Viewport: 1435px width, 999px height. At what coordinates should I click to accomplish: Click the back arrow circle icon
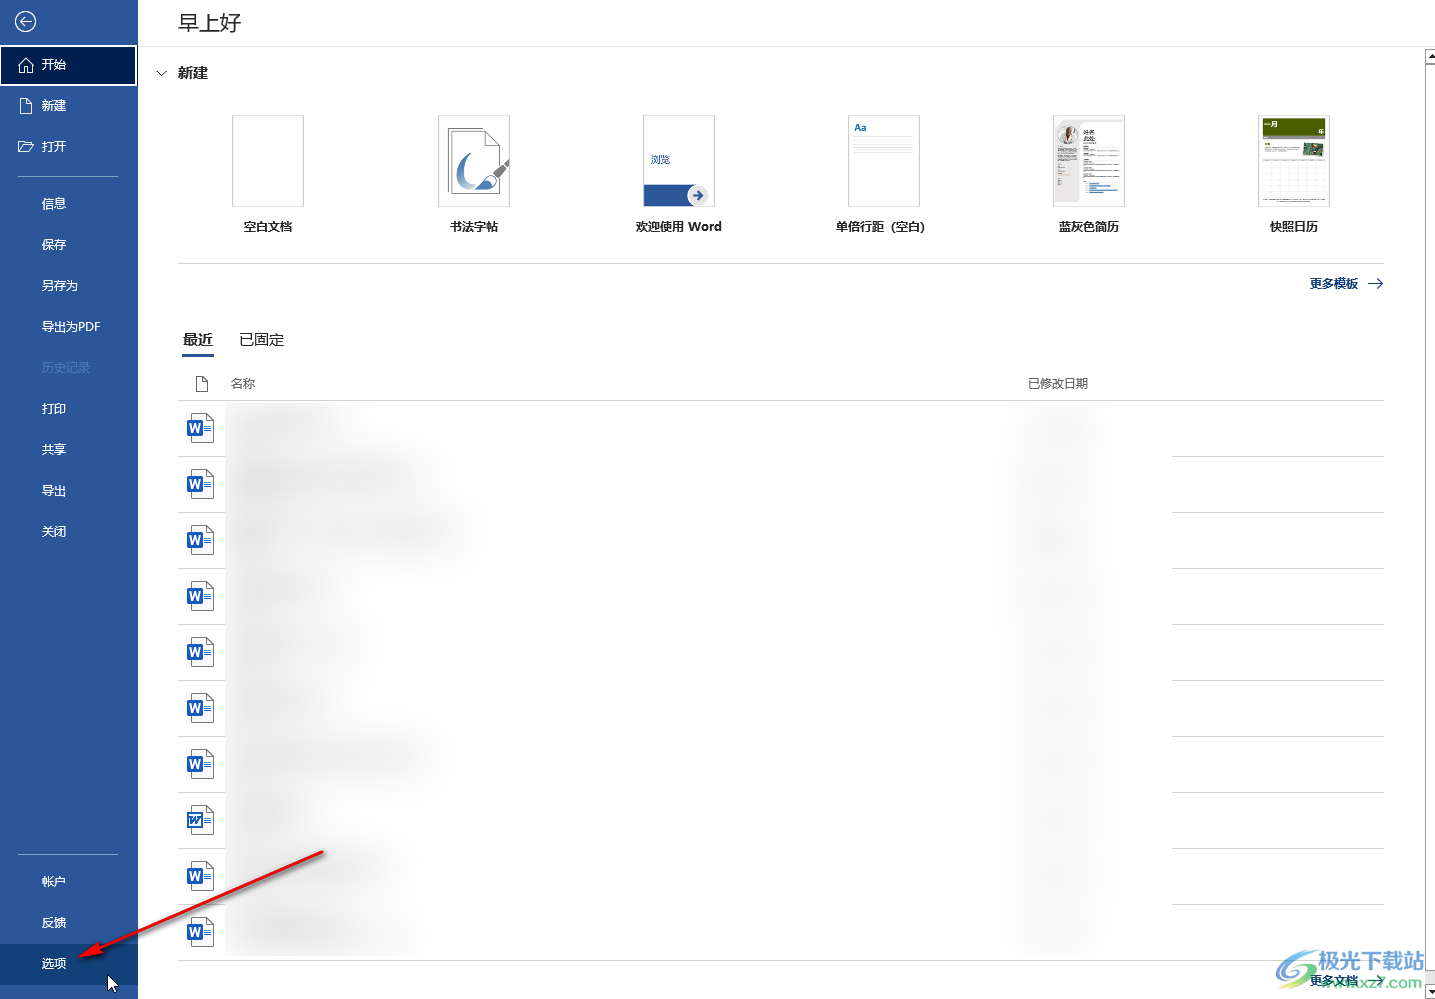pyautogui.click(x=26, y=21)
